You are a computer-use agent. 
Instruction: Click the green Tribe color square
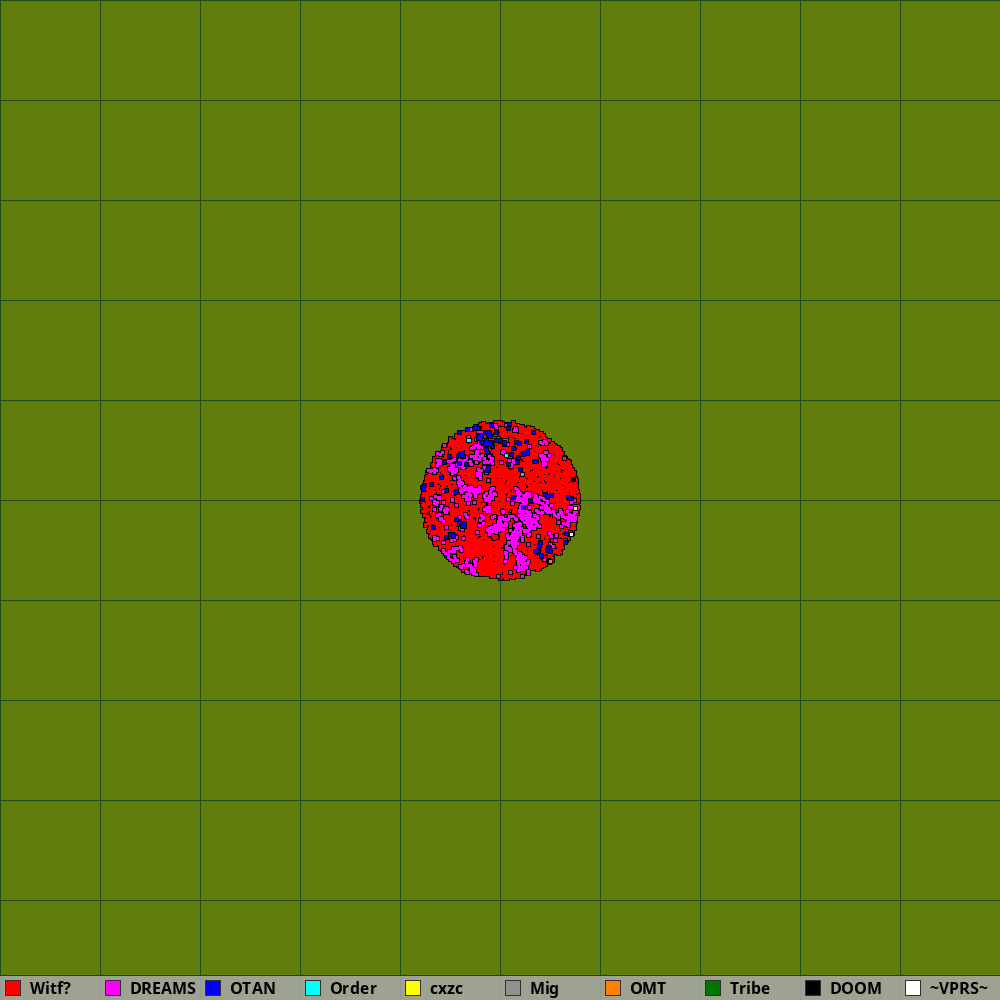tap(713, 988)
